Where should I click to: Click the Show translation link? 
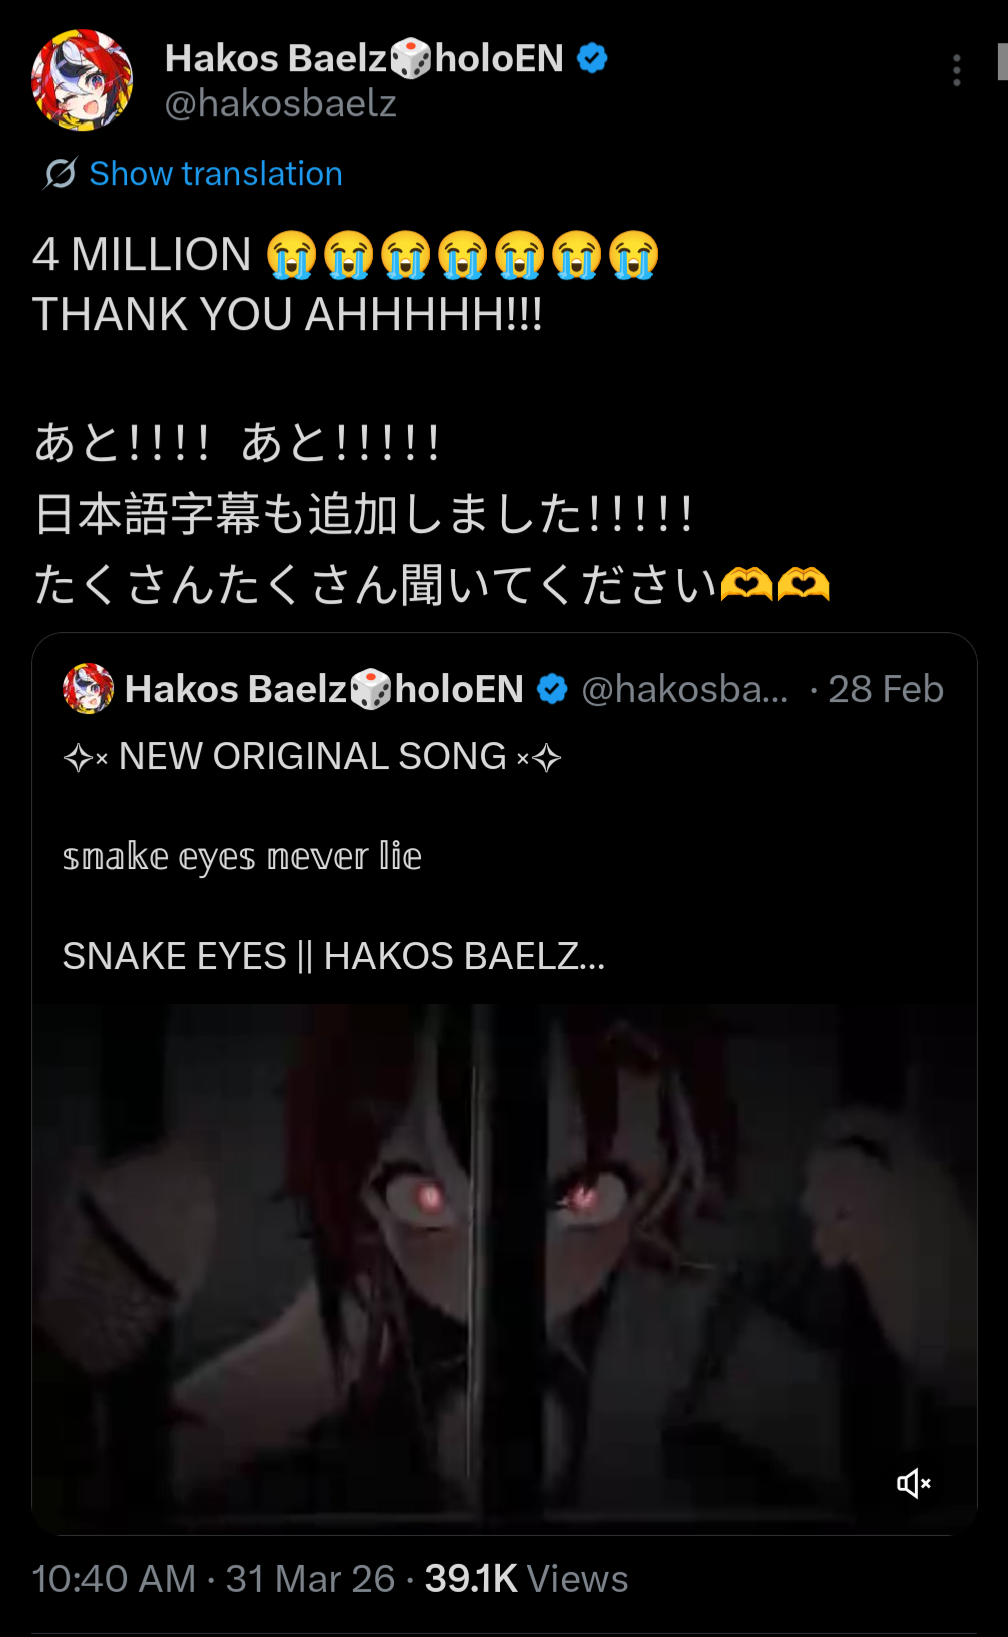(x=216, y=173)
